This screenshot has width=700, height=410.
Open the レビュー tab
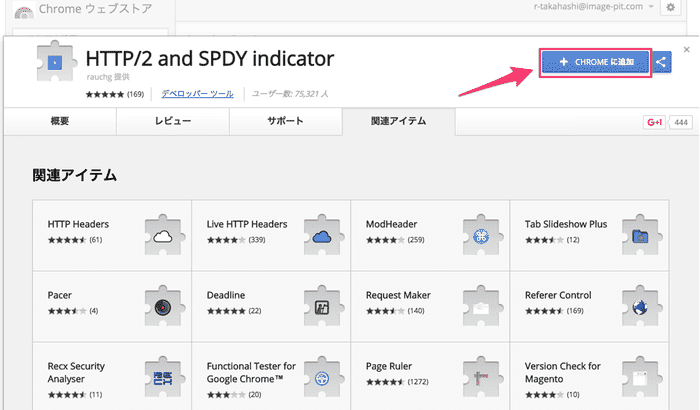click(172, 121)
